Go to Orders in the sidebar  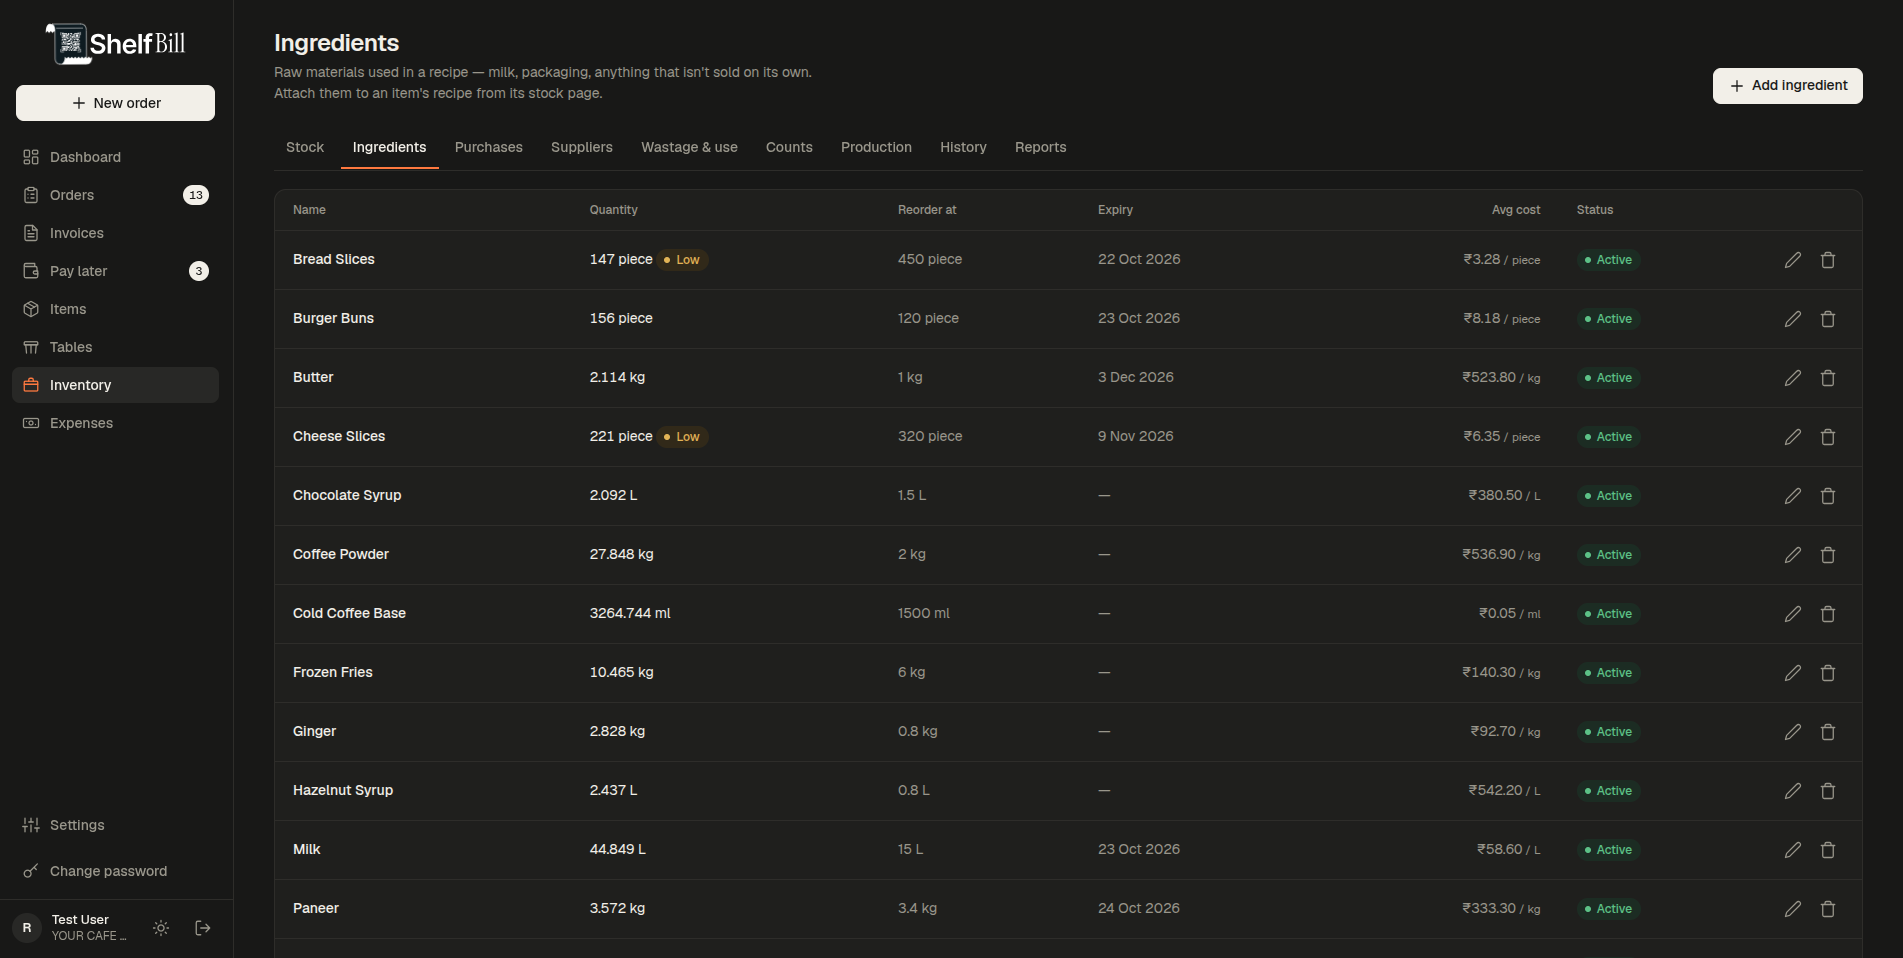[x=115, y=195]
